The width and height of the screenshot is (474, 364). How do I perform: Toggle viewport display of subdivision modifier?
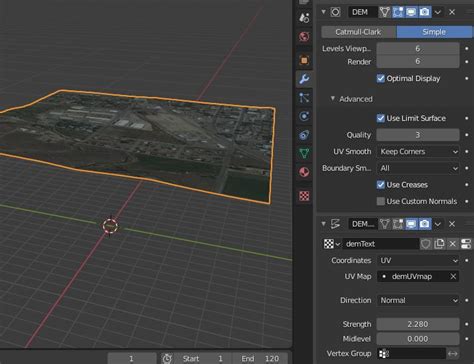(x=411, y=12)
